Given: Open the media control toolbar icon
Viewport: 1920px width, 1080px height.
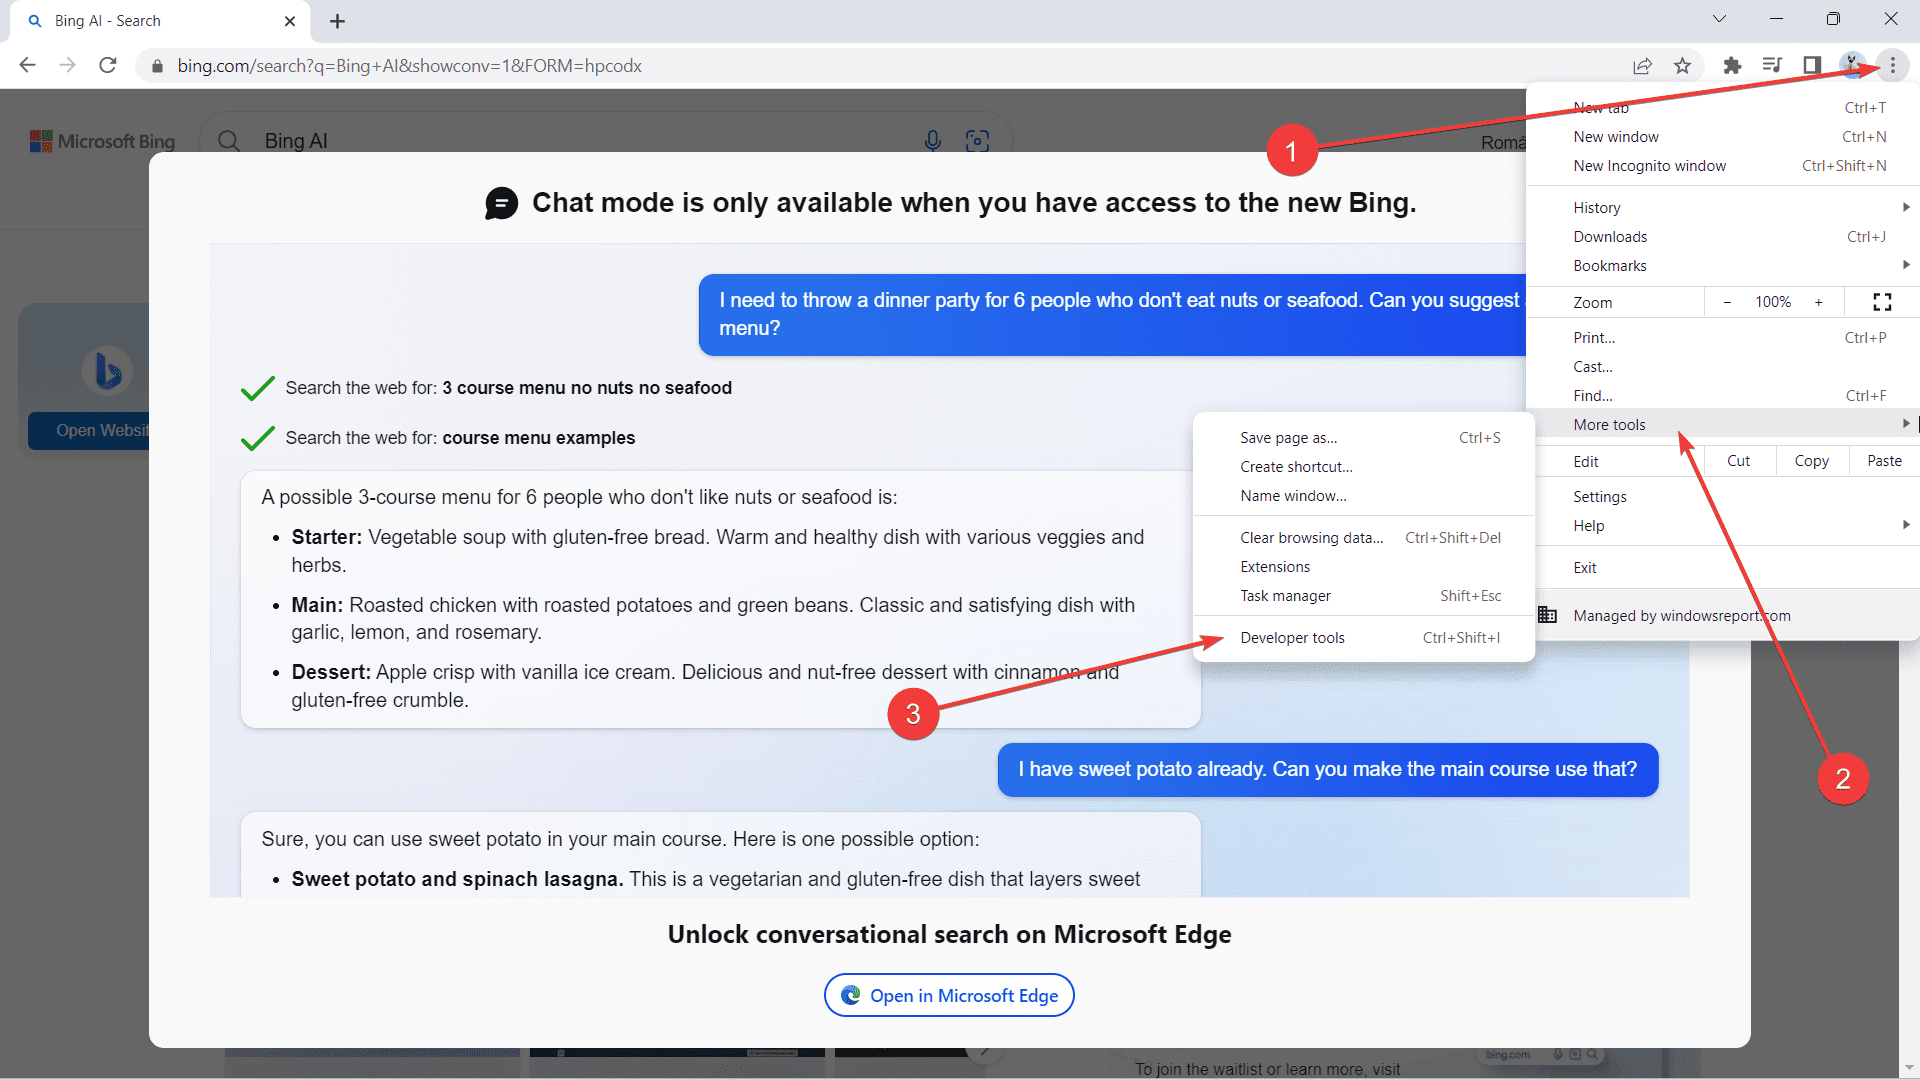Looking at the screenshot, I should [x=1772, y=65].
